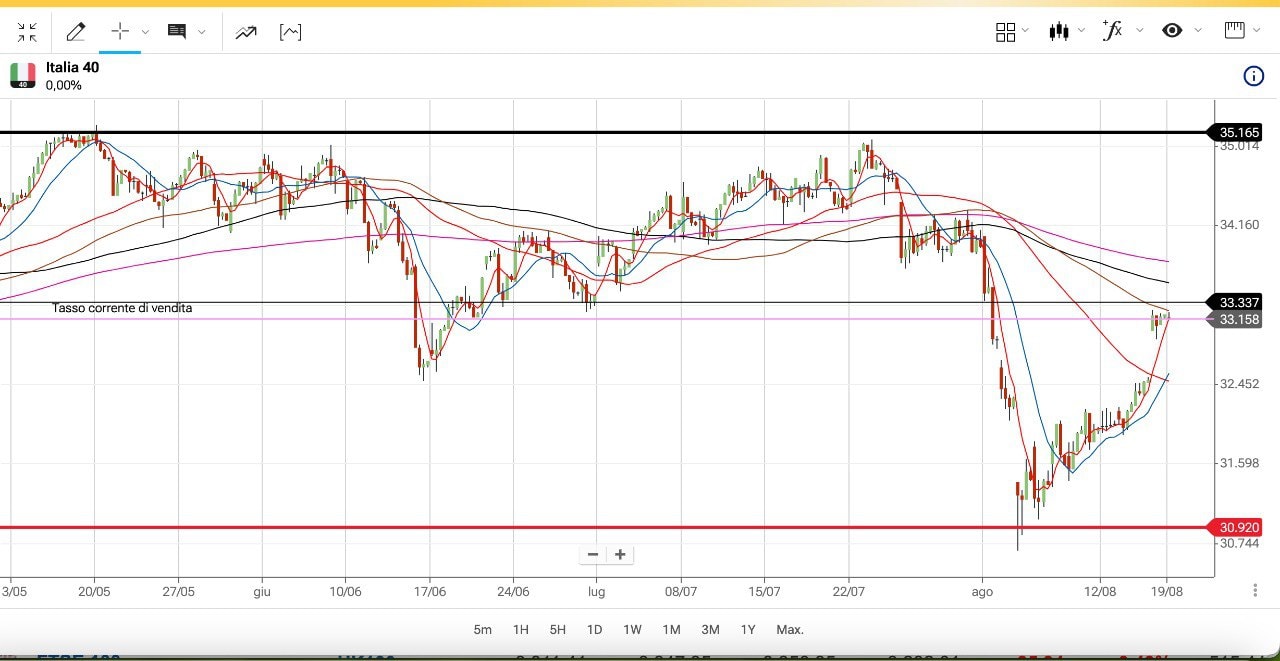
Task: Click the Italia 40 flag icon
Action: coord(23,75)
